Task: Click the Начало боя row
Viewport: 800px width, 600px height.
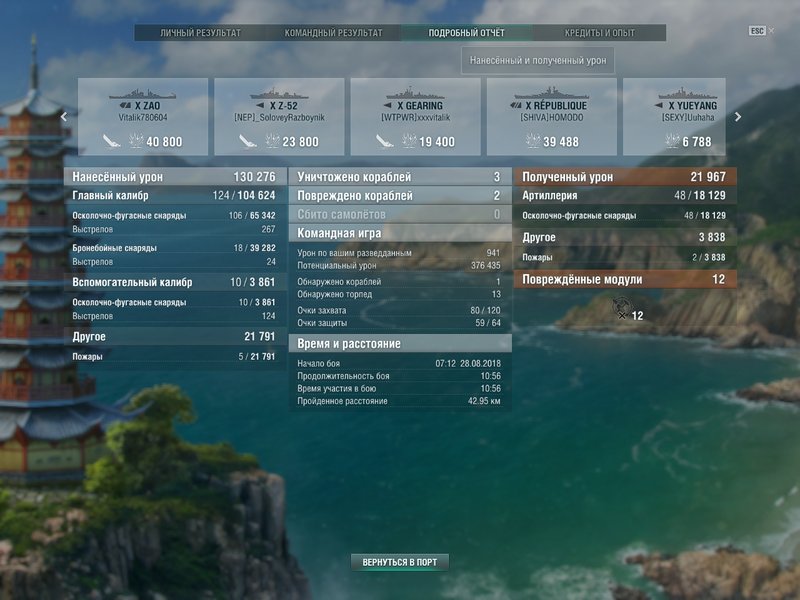Action: [400, 363]
